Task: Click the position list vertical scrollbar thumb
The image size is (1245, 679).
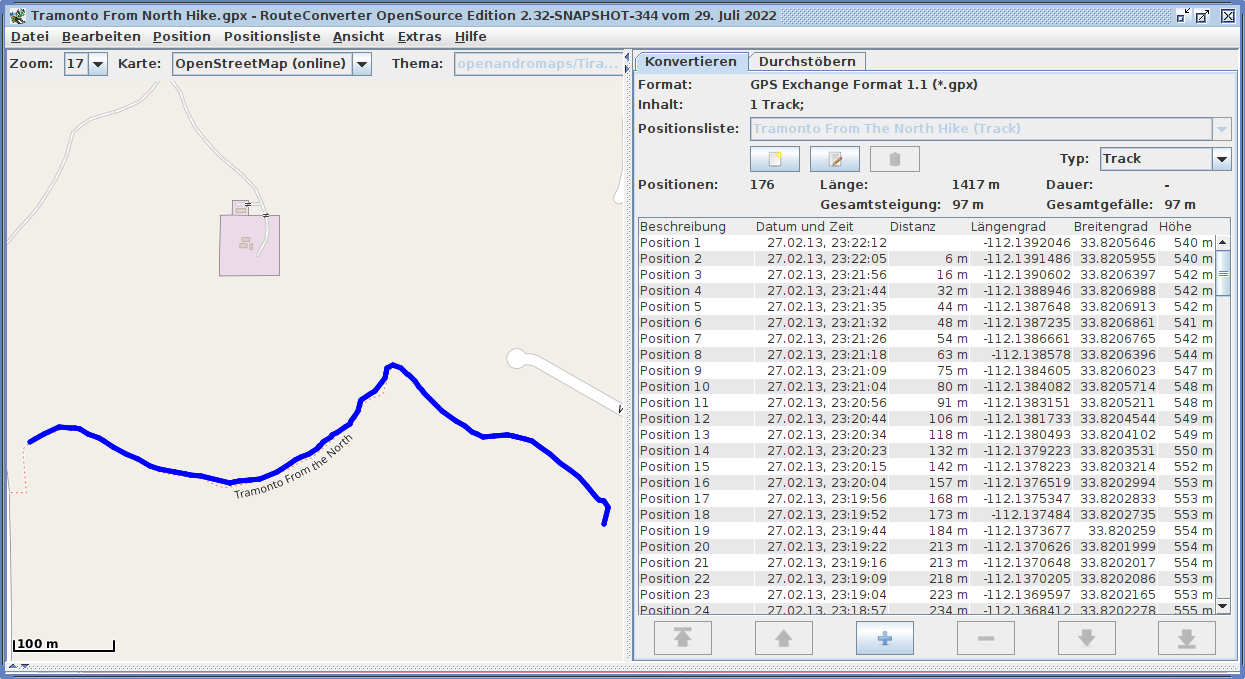Action: [x=1222, y=273]
